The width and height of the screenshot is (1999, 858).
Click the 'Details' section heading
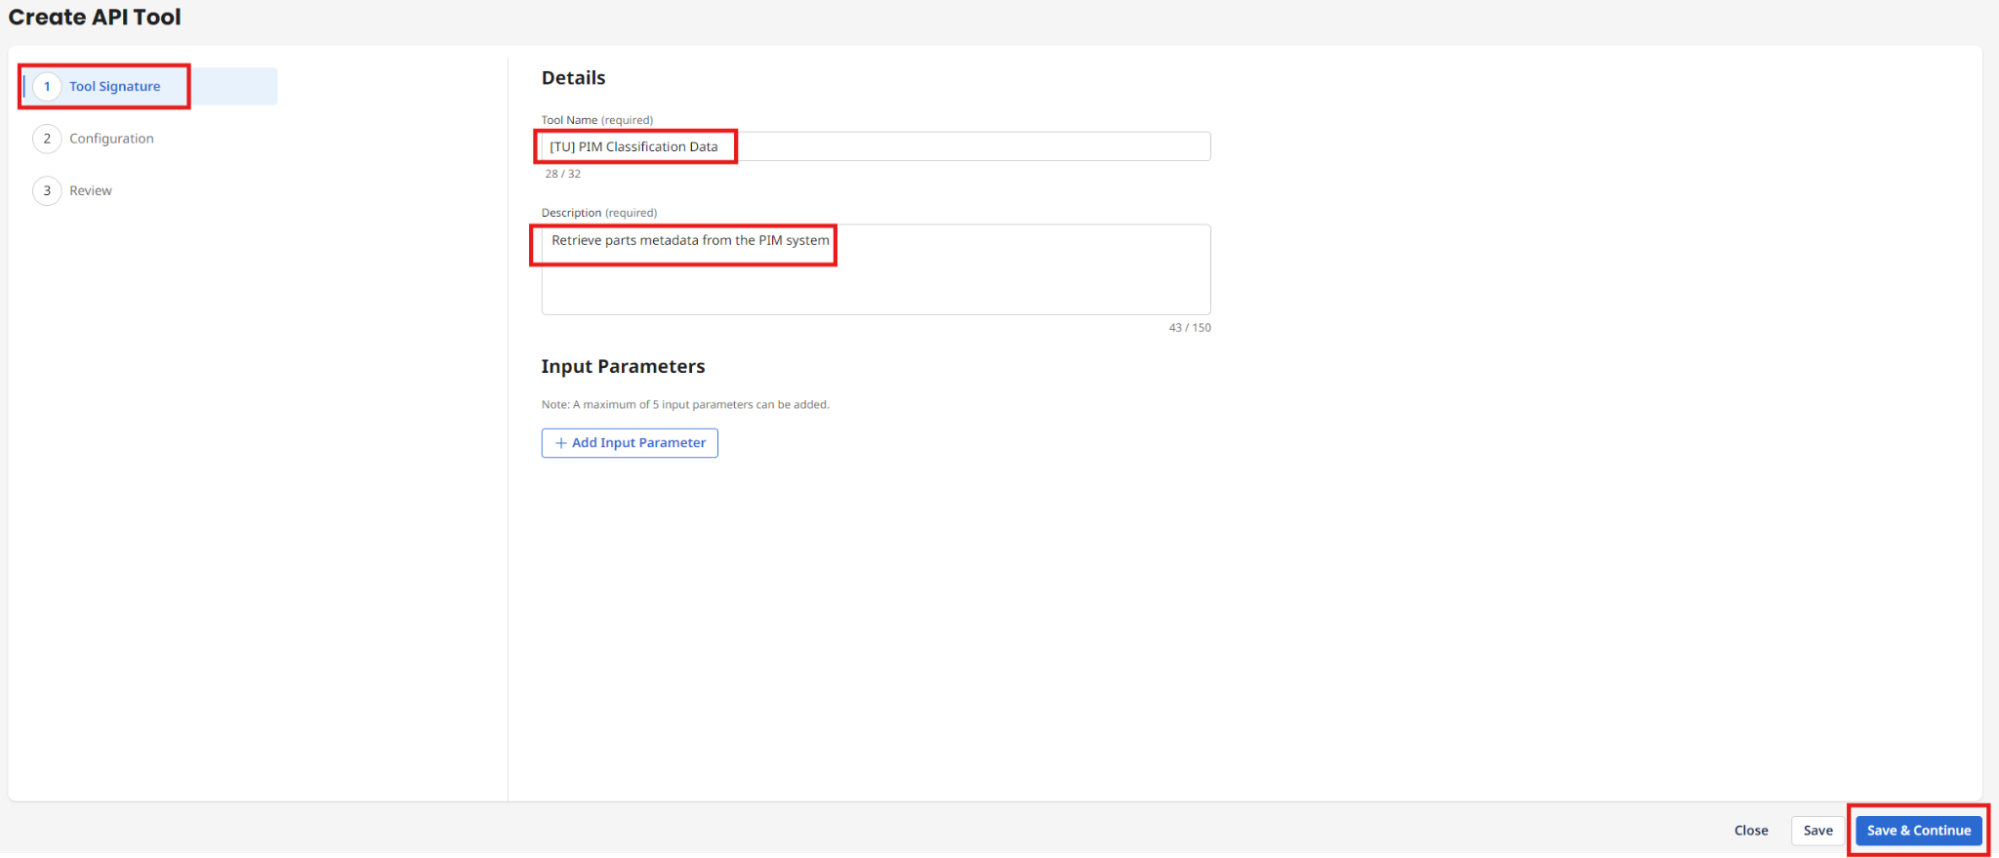click(573, 78)
